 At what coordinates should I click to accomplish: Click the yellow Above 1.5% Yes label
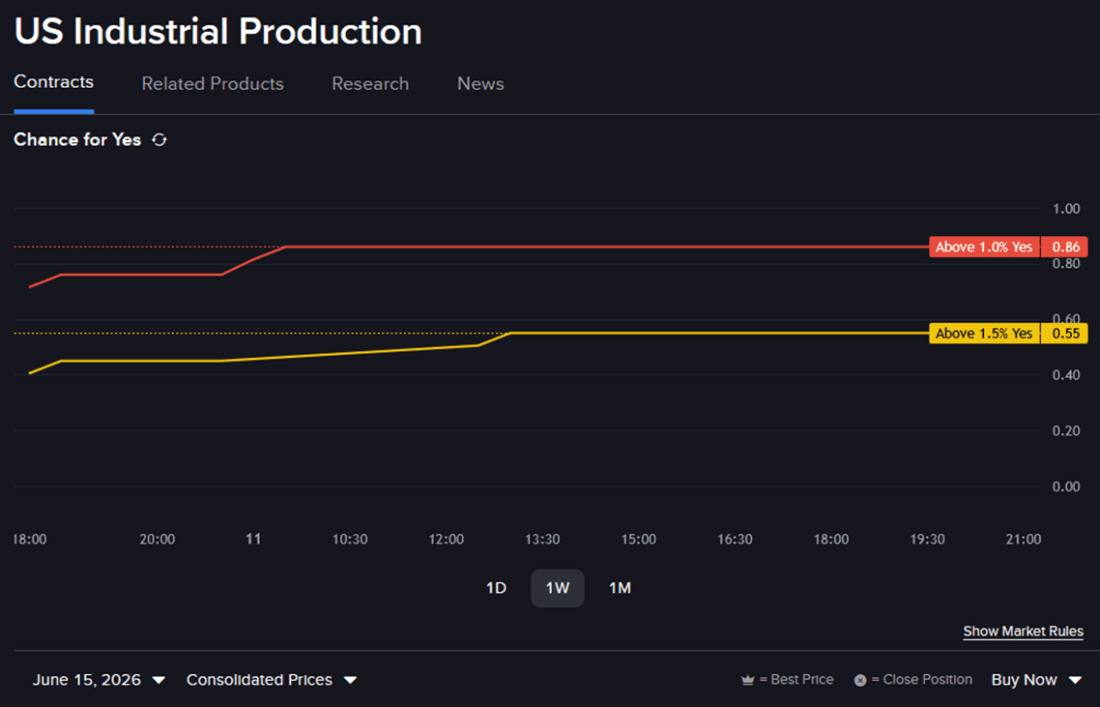pyautogui.click(x=984, y=333)
